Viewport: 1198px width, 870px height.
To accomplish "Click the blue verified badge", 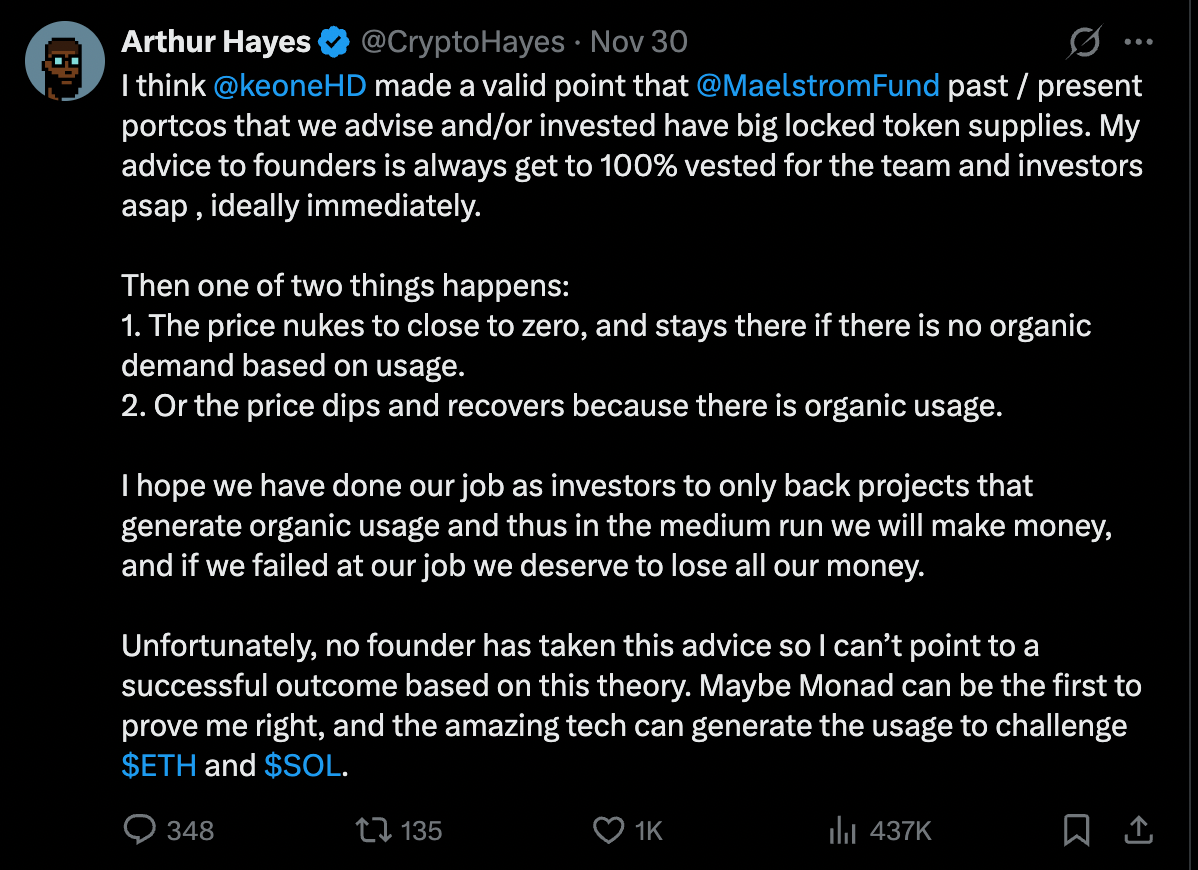I will click(x=333, y=42).
